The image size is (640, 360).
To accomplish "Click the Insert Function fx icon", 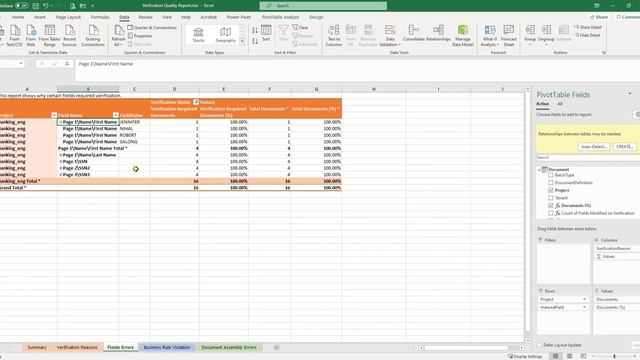I will [x=67, y=64].
